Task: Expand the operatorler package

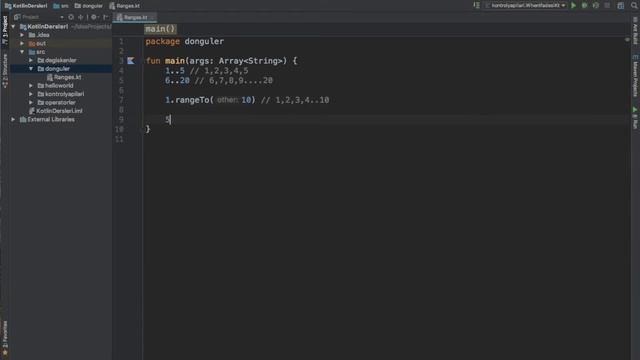Action: (31, 102)
